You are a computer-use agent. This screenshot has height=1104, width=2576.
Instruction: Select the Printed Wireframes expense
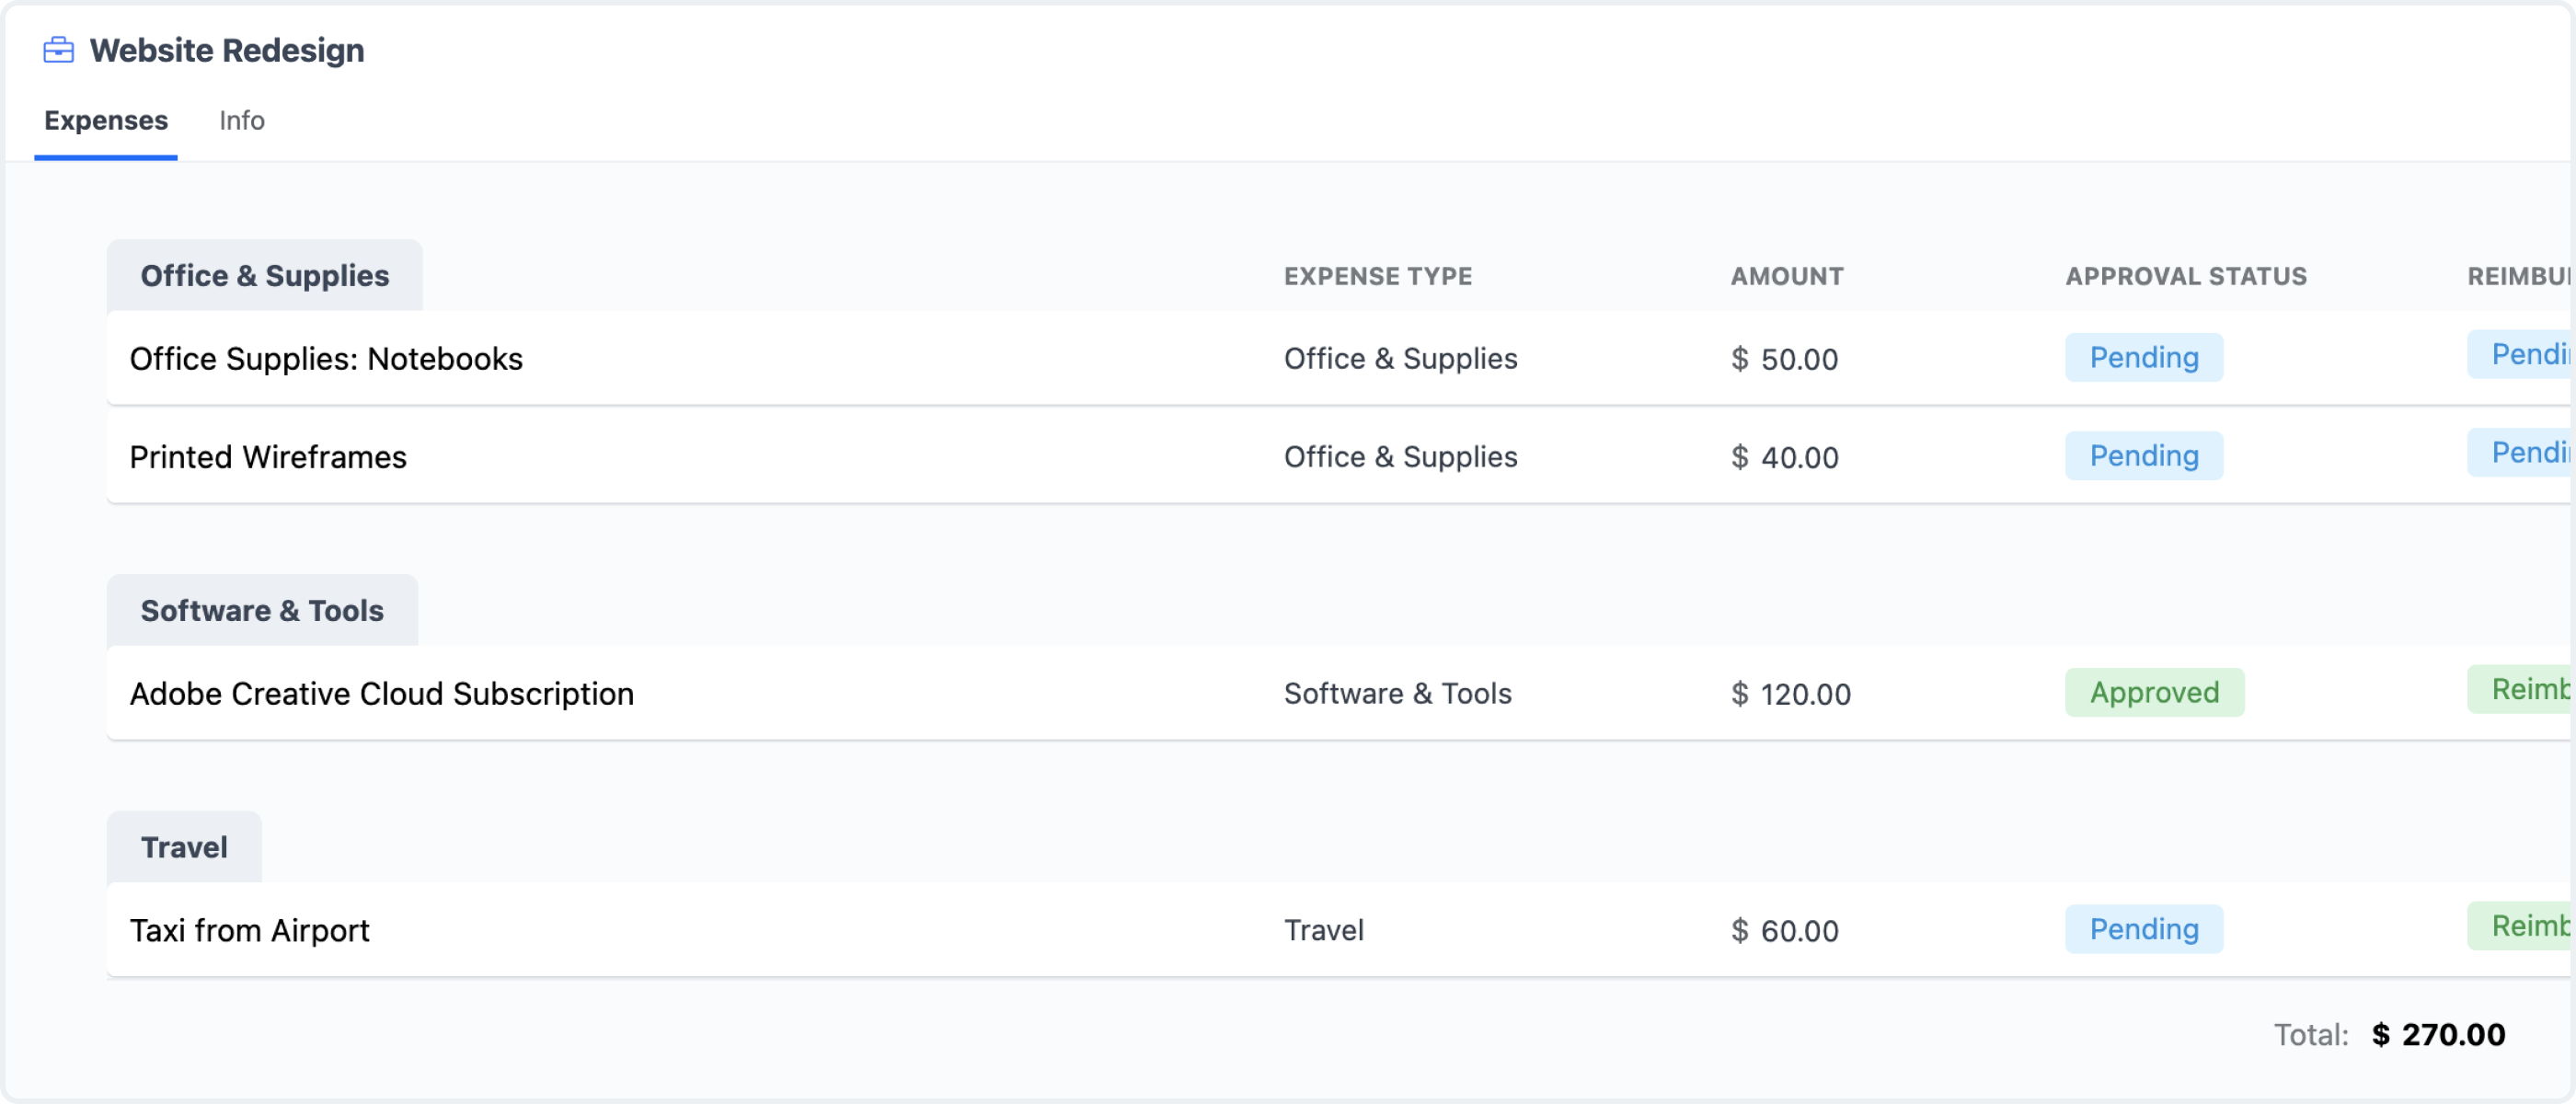[x=268, y=457]
